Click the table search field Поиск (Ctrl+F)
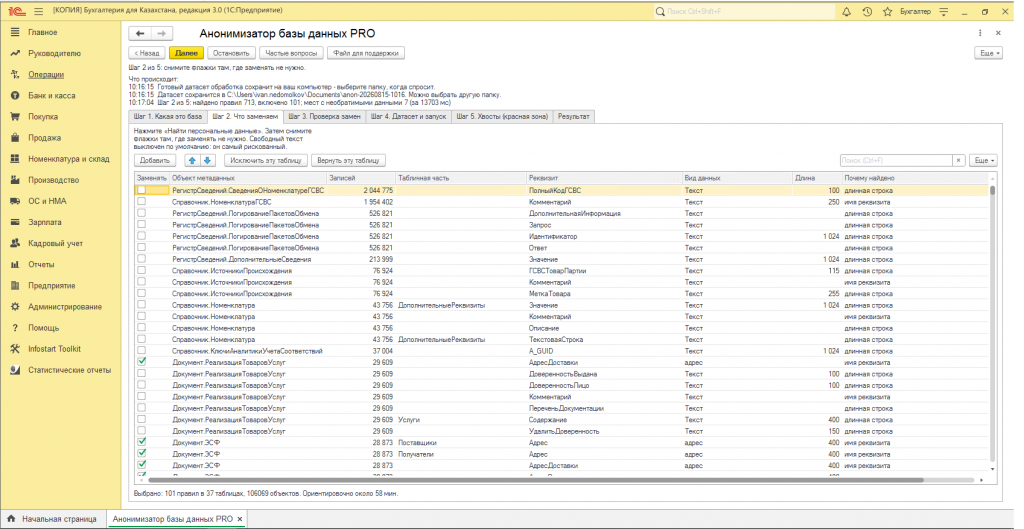 pos(896,160)
